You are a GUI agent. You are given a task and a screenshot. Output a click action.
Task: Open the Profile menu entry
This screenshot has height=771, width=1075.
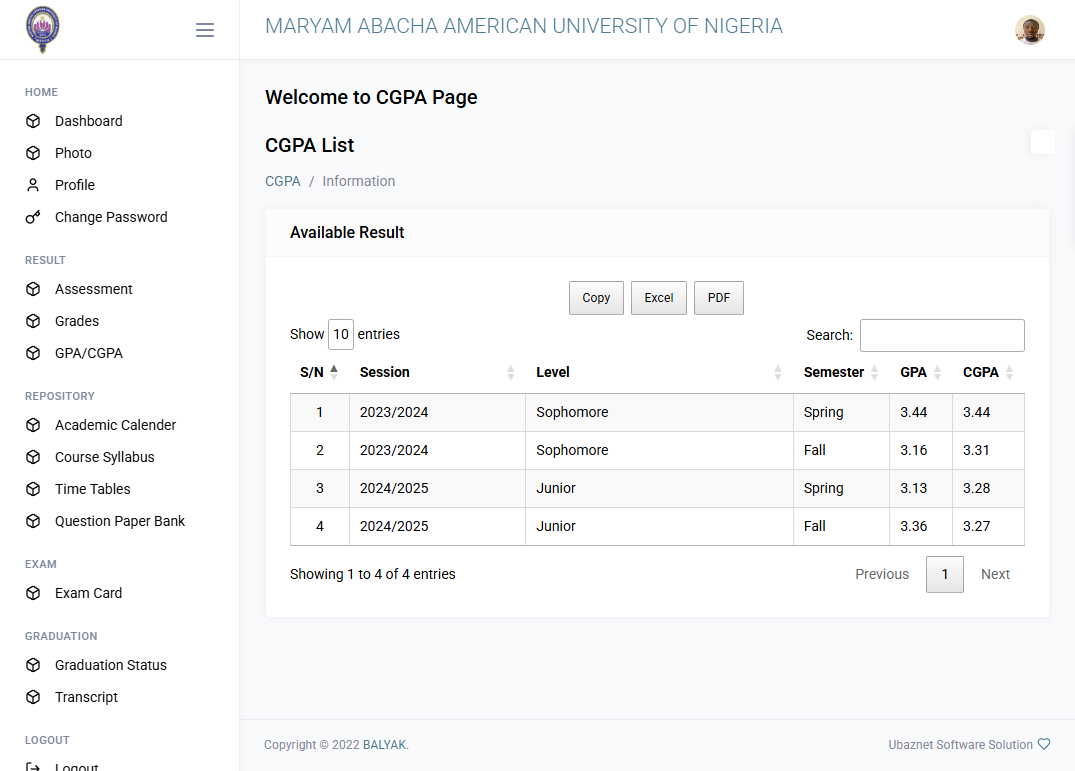point(75,185)
